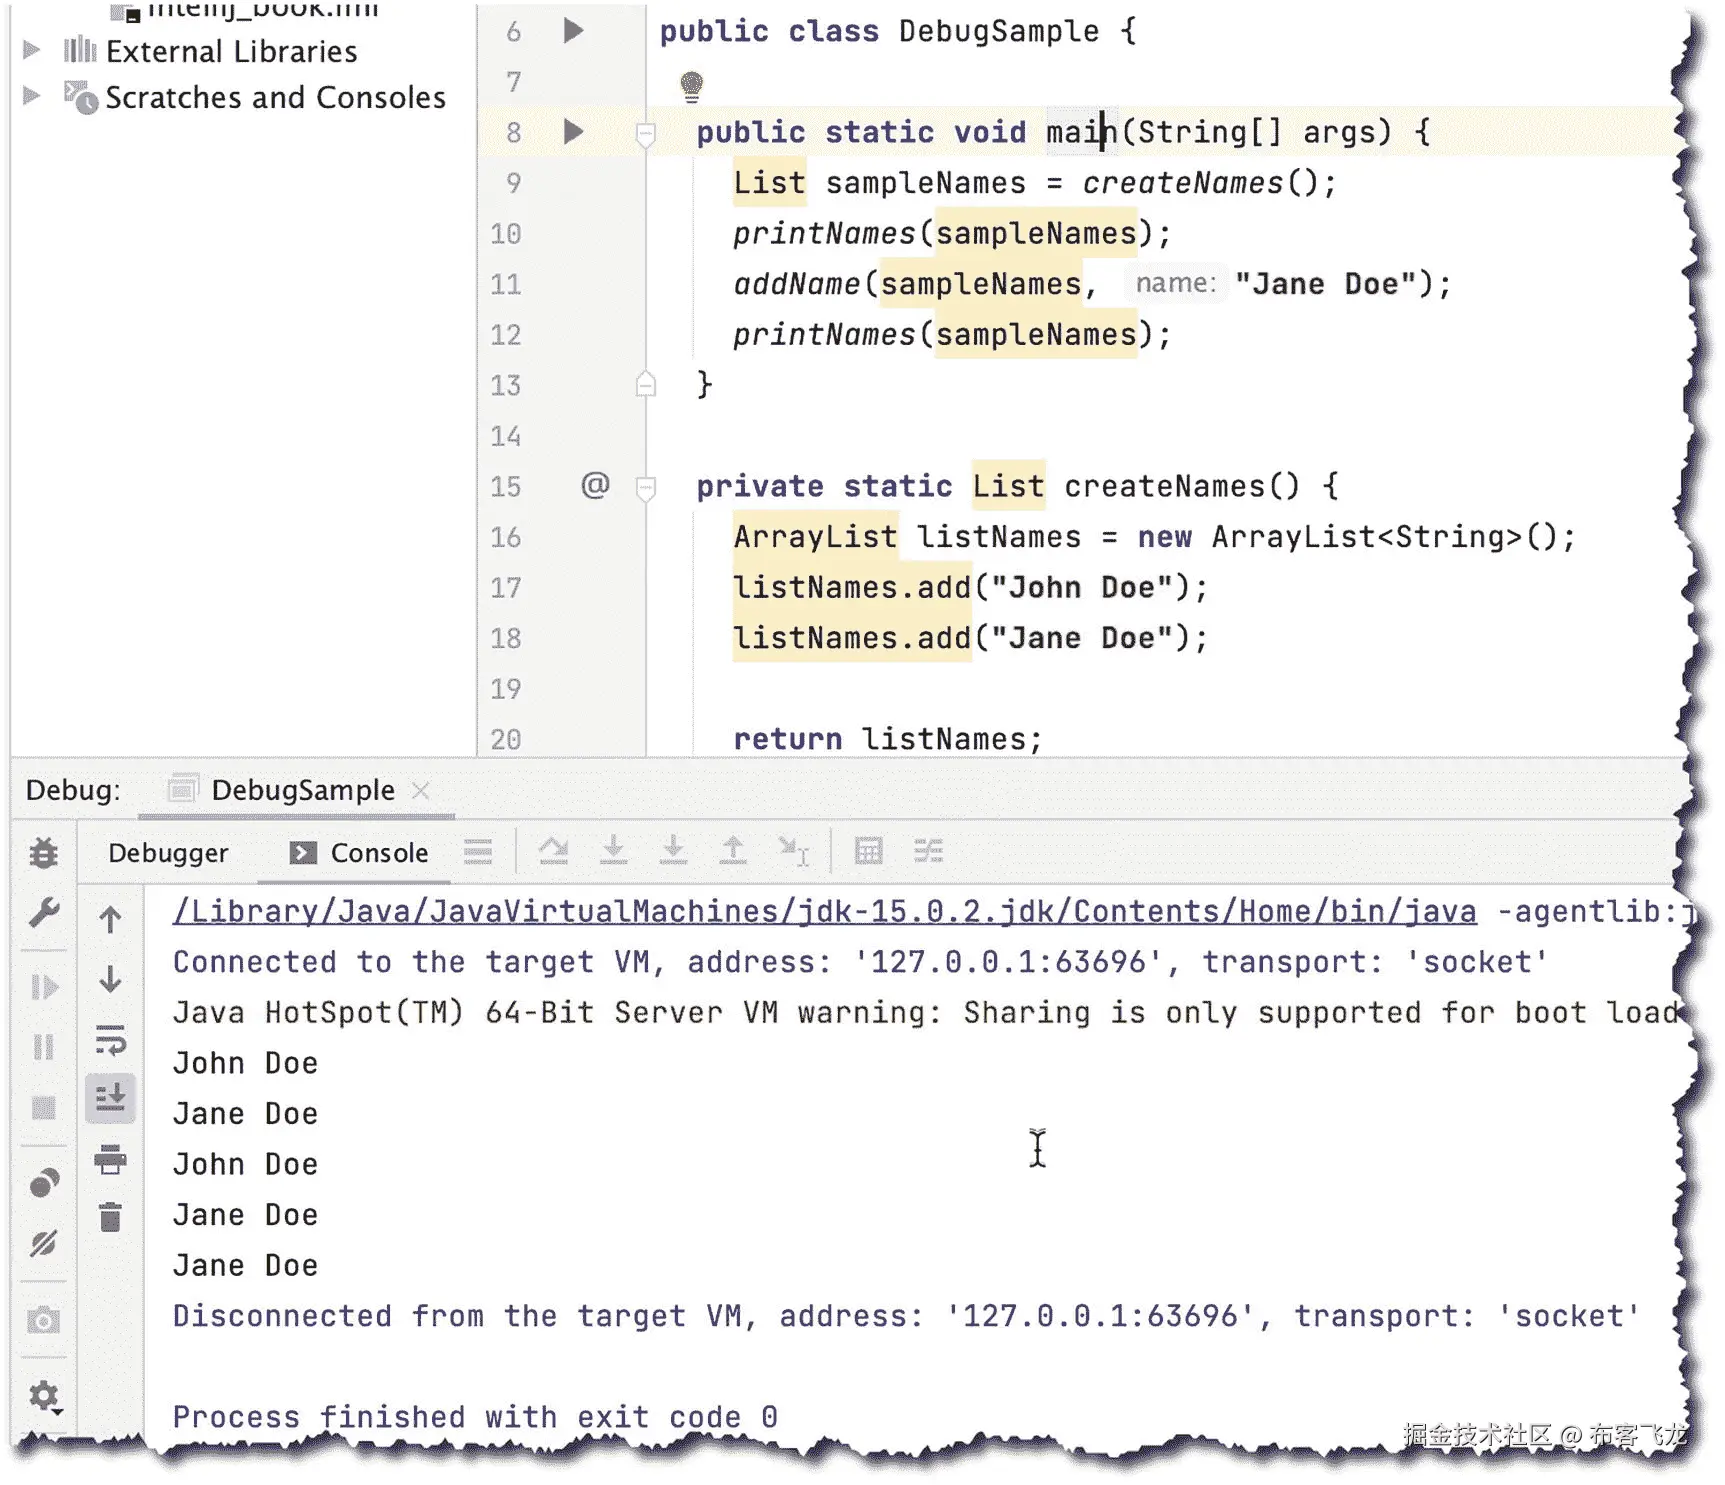The height and width of the screenshot is (1485, 1725).
Task: Select Scratches and Consoles in project tree
Action: (x=275, y=97)
